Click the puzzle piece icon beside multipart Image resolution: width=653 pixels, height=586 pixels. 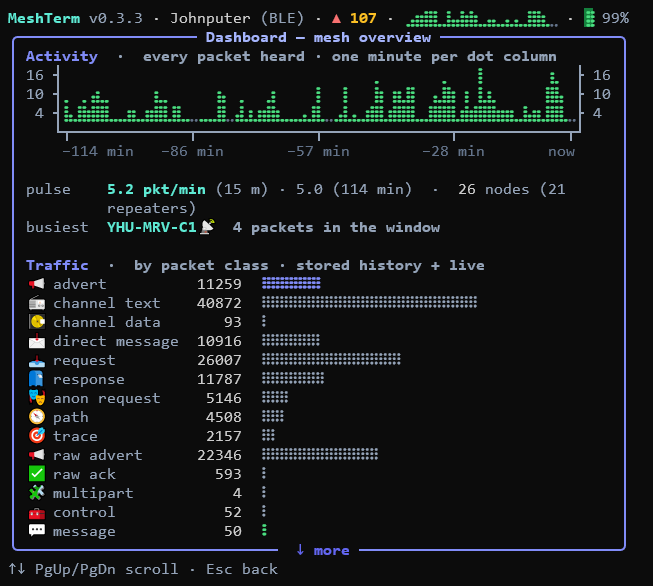37,493
